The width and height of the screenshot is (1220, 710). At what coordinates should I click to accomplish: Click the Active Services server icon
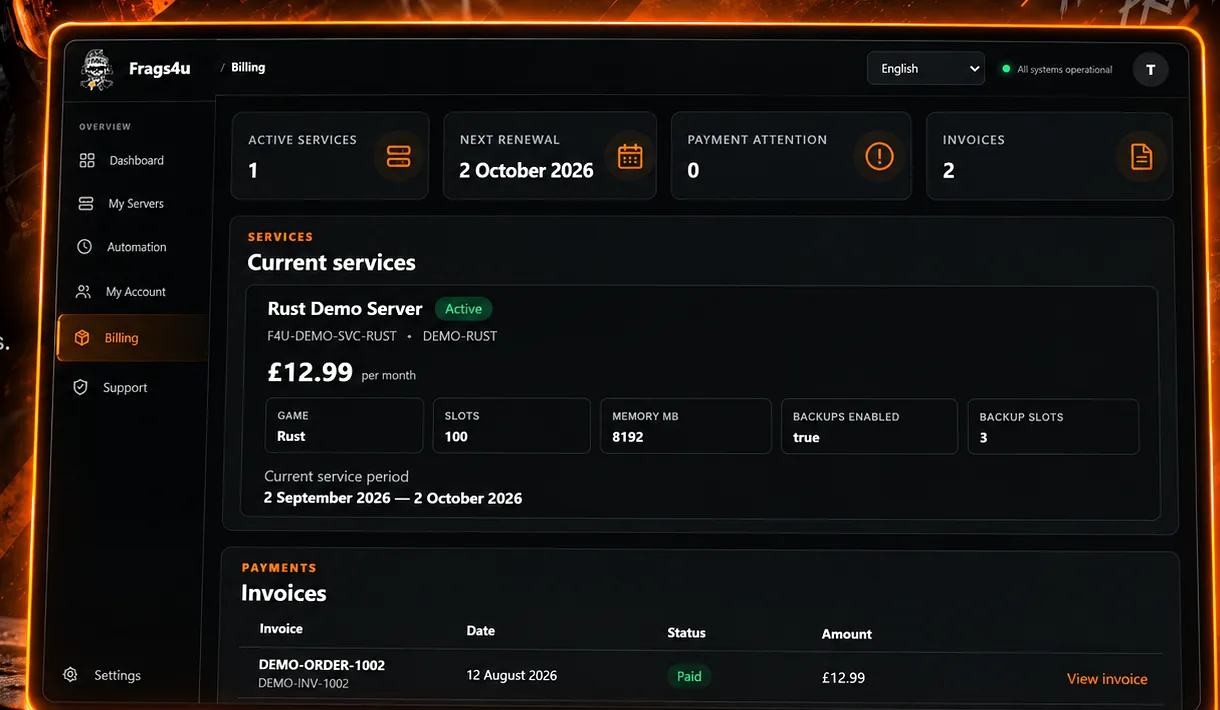(398, 157)
